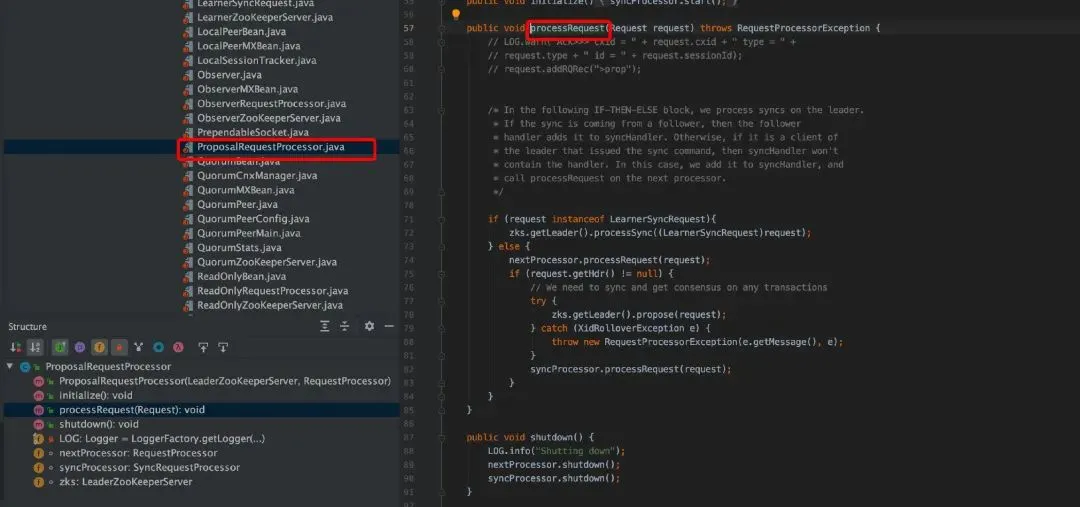This screenshot has width=1080, height=507.
Task: Toggle Show Properties purple p button
Action: click(x=79, y=347)
